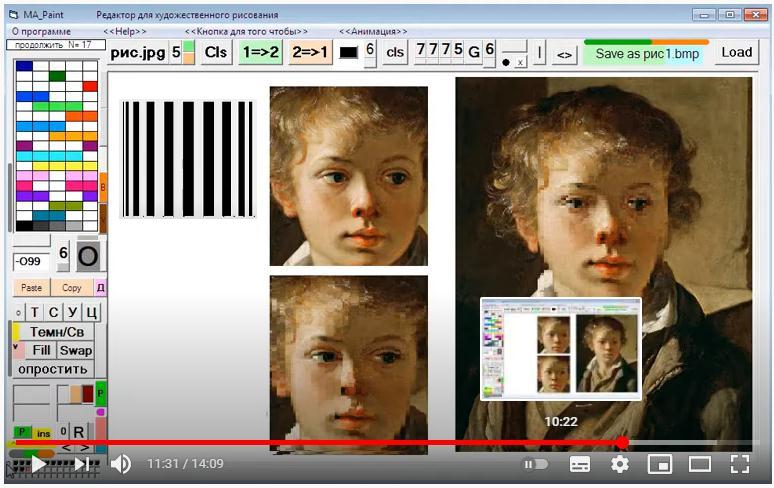Enter fullscreen mode
The image size is (774, 488).
(739, 464)
